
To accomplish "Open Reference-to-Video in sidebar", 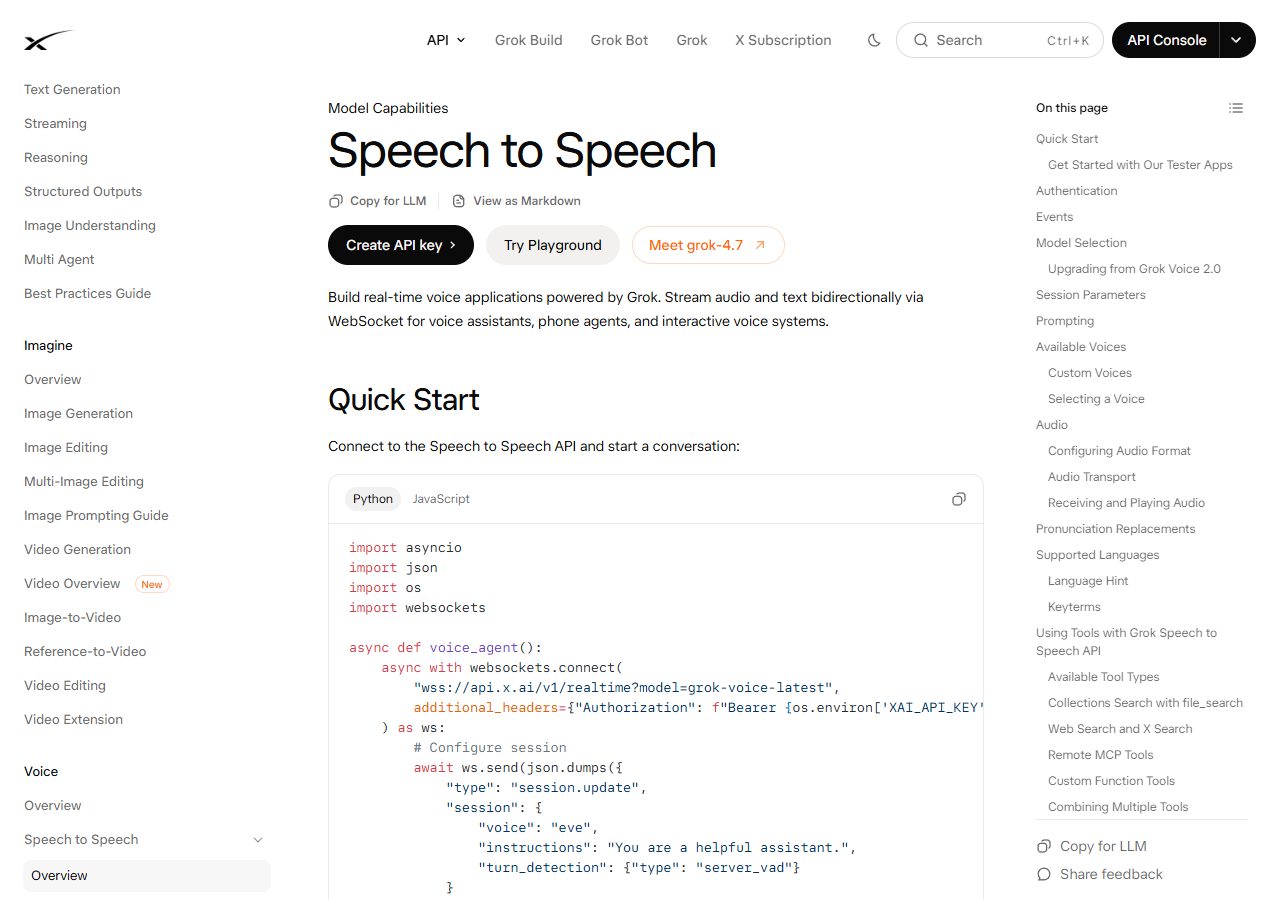I will click(x=85, y=651).
